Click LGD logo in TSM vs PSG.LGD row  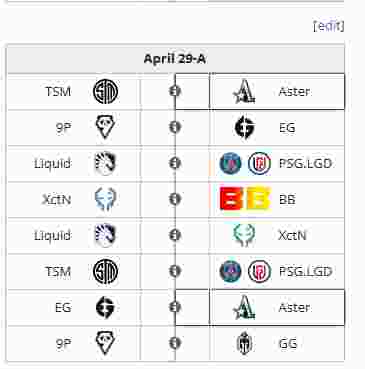259,271
